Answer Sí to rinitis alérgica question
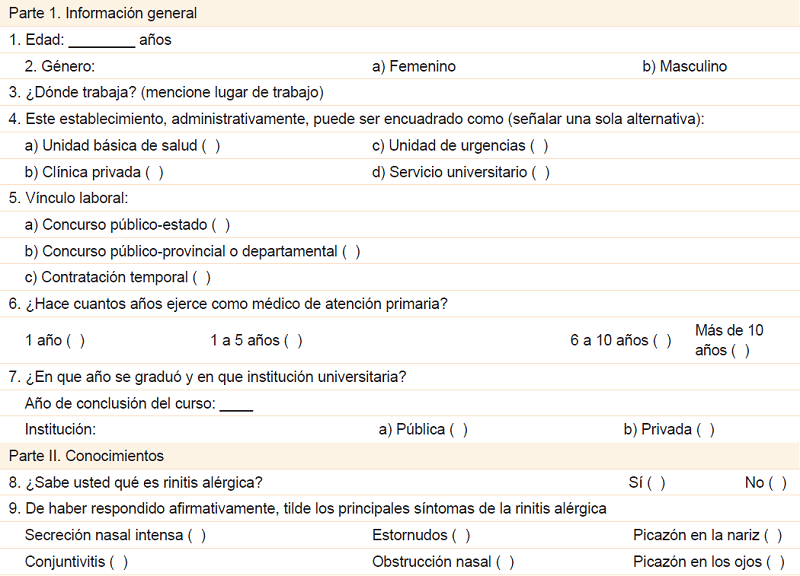 coord(656,483)
